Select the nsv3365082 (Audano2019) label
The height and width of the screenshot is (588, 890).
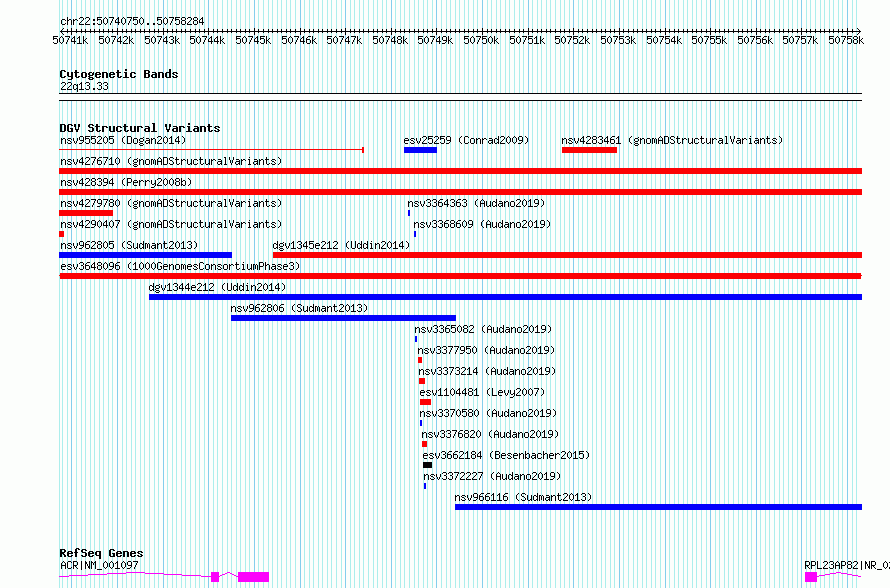point(483,329)
